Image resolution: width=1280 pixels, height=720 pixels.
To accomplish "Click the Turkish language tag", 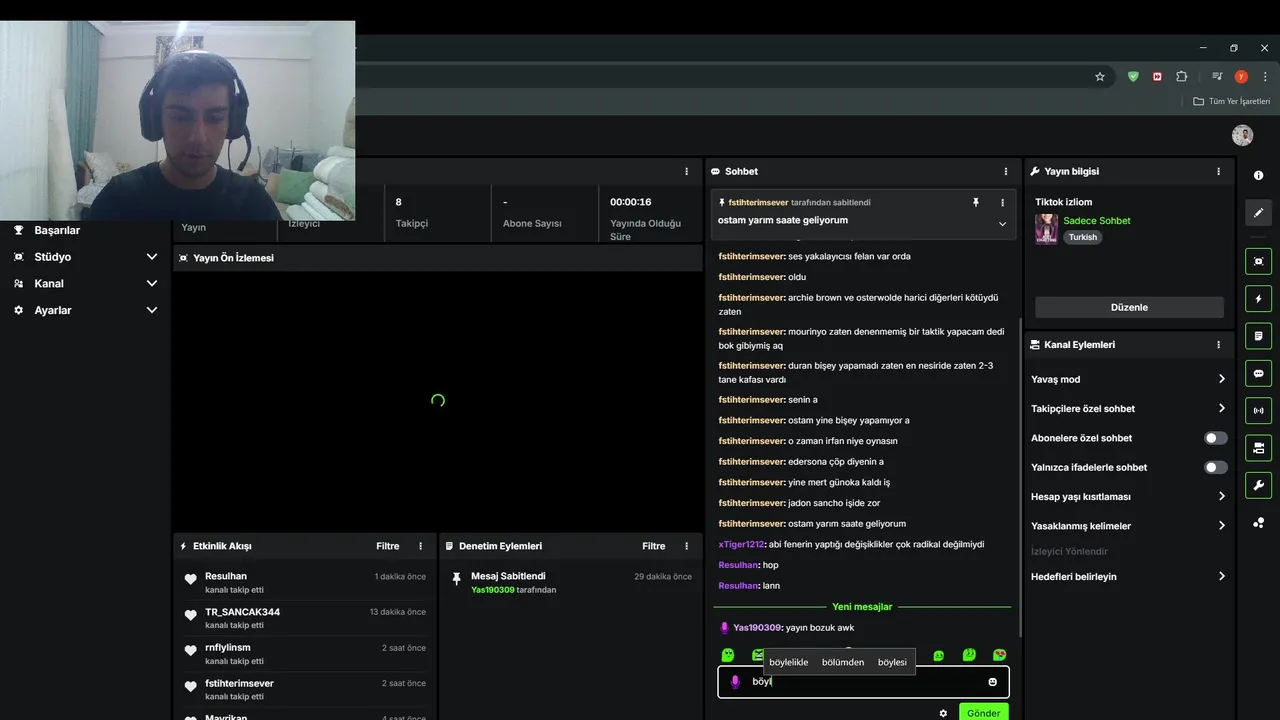I will (1082, 237).
